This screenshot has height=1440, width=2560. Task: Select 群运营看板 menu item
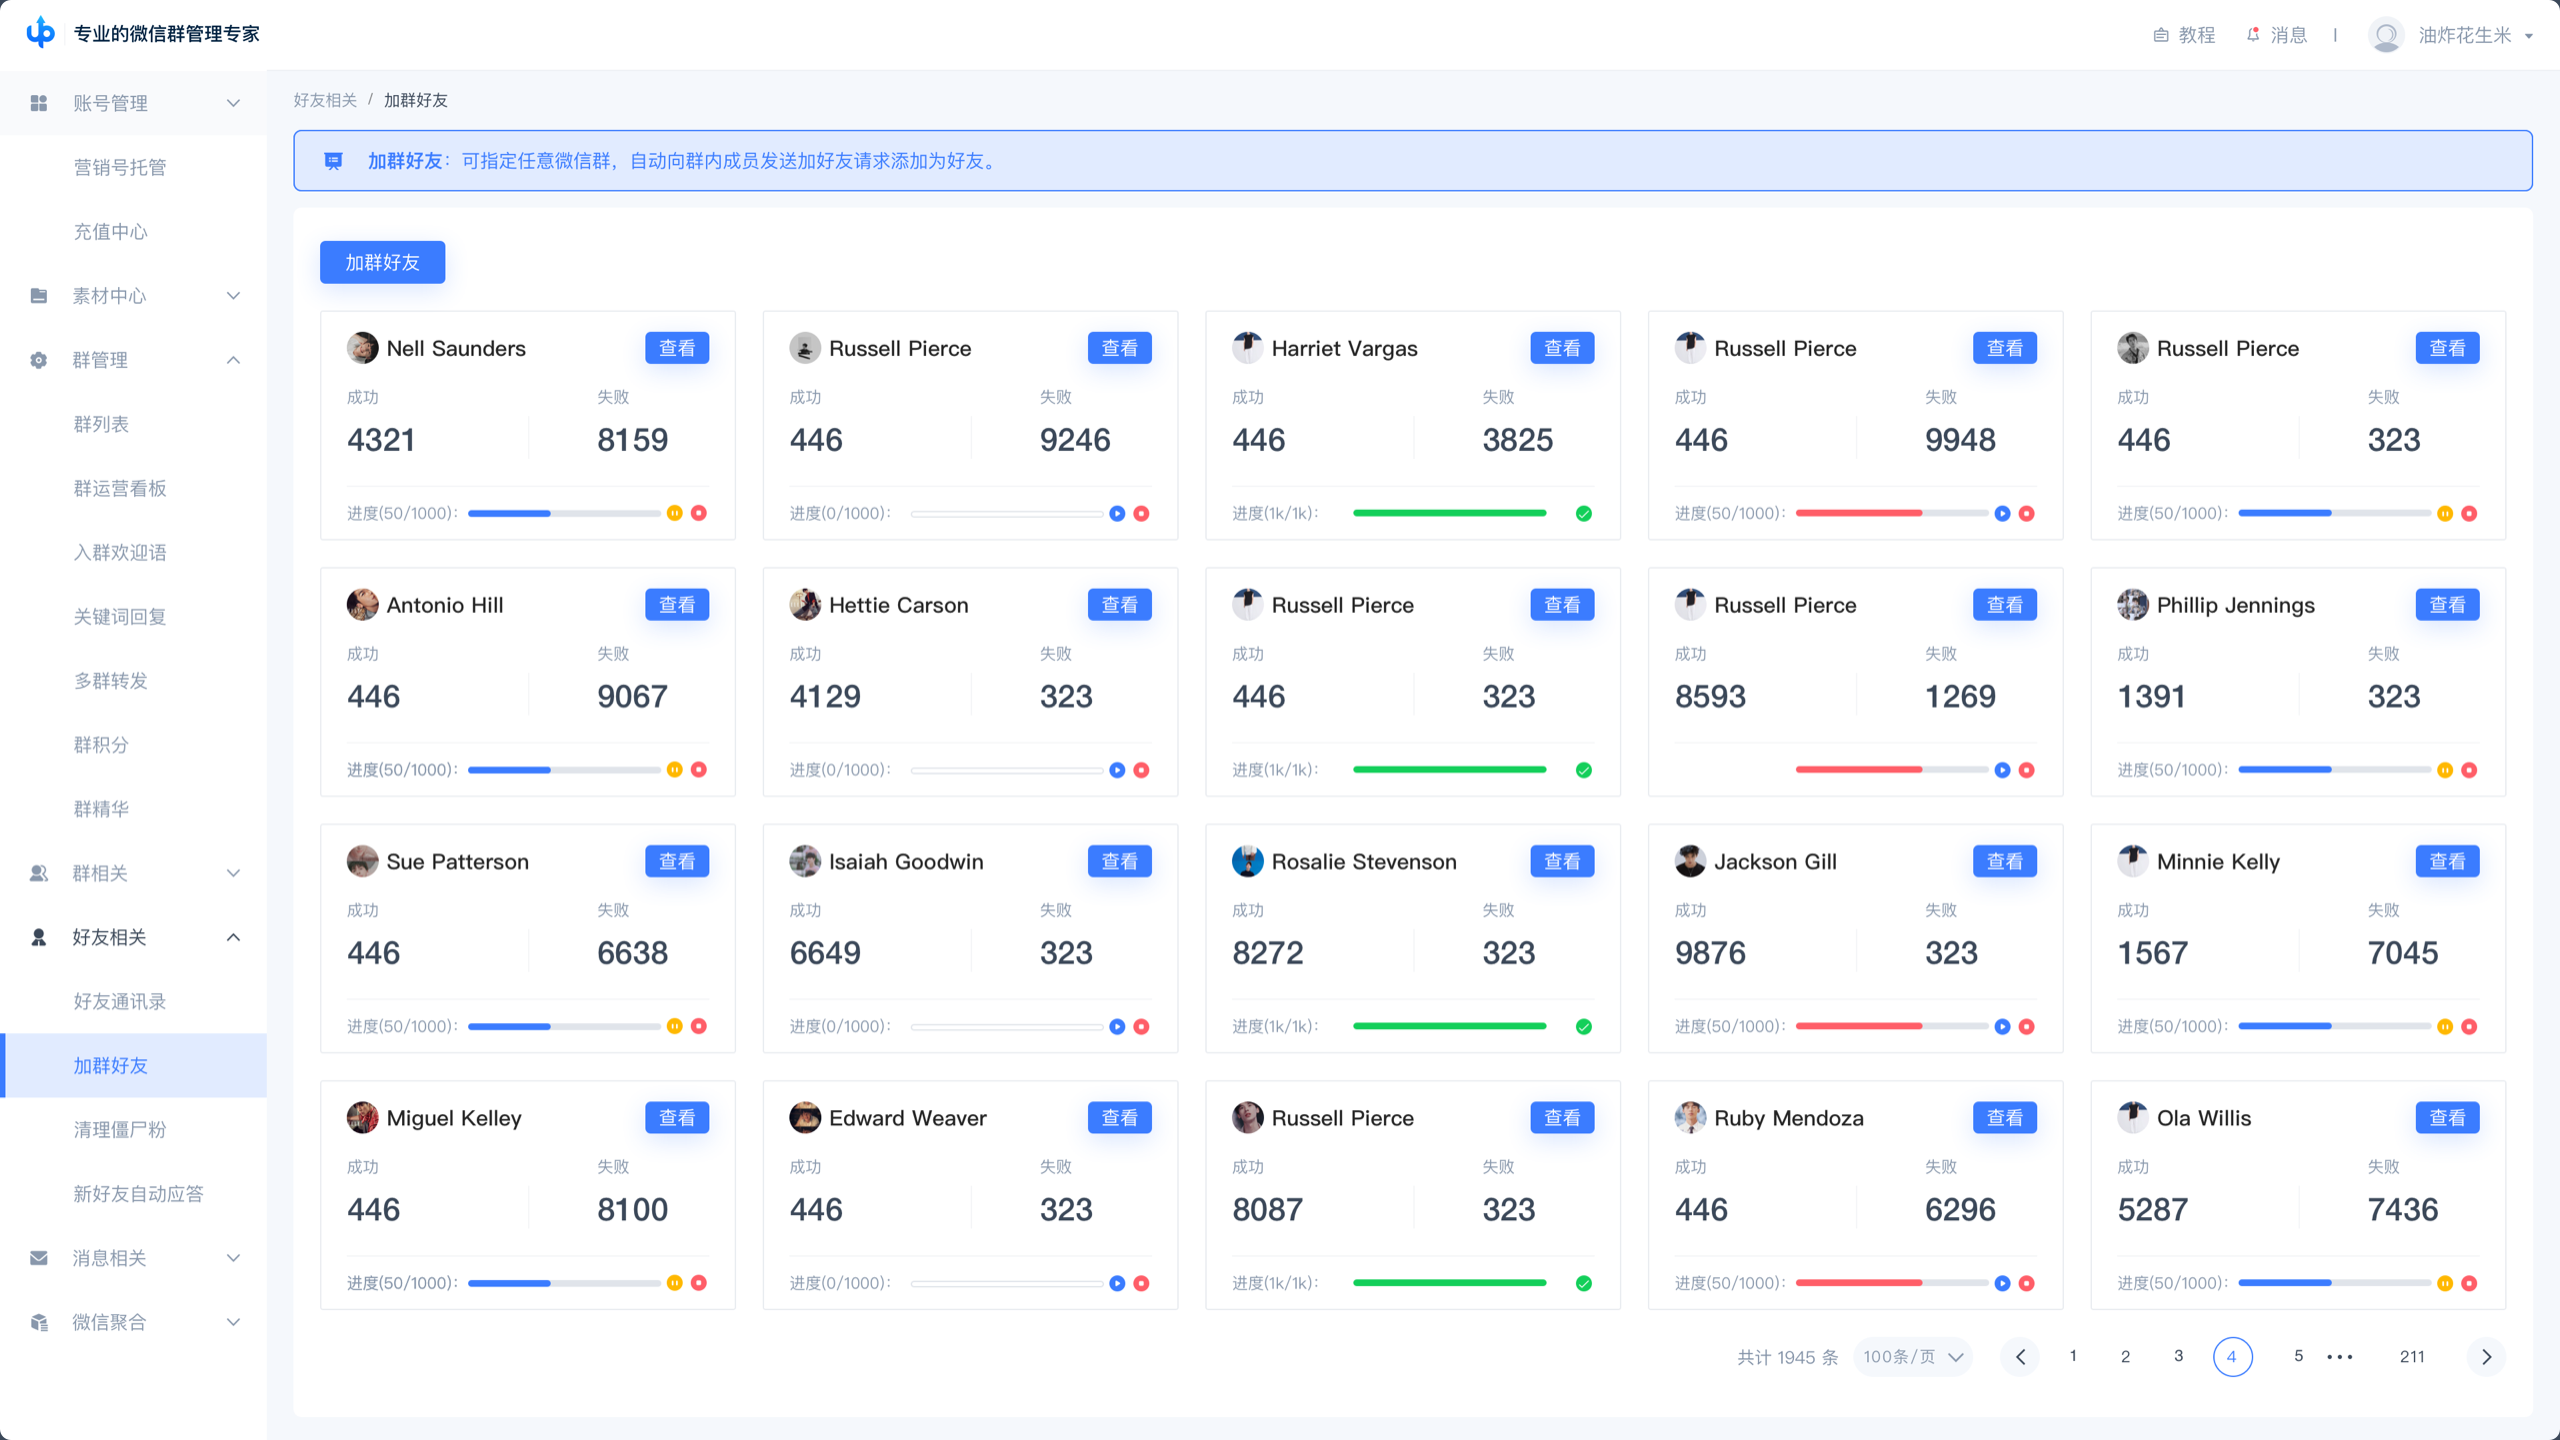pyautogui.click(x=120, y=488)
